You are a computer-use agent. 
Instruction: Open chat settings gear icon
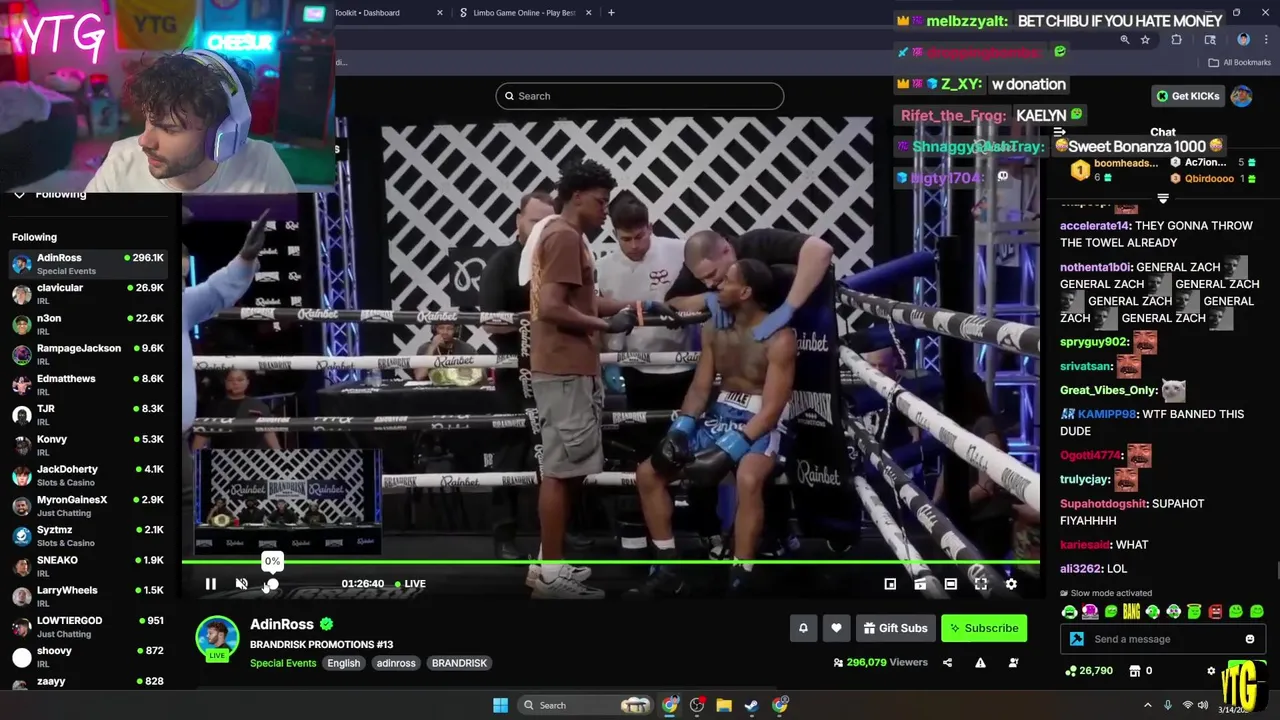pos(1211,671)
